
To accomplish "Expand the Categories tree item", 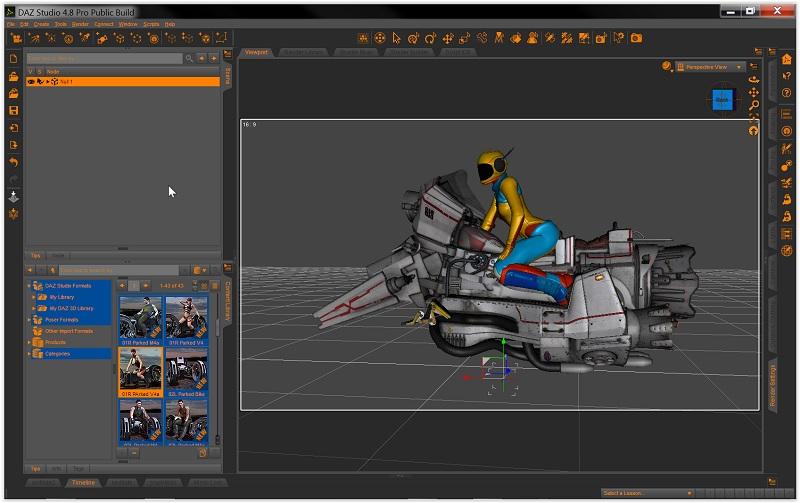I will (x=29, y=353).
